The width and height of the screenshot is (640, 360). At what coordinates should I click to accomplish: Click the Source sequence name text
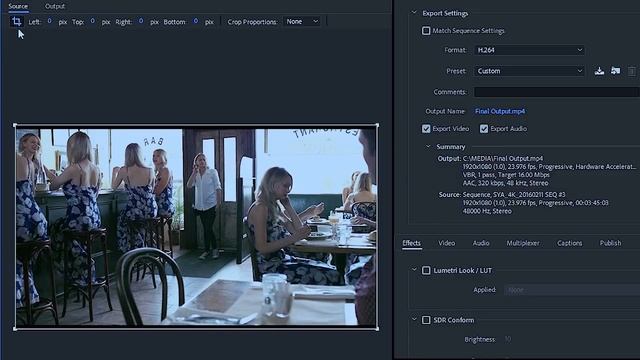click(x=514, y=195)
